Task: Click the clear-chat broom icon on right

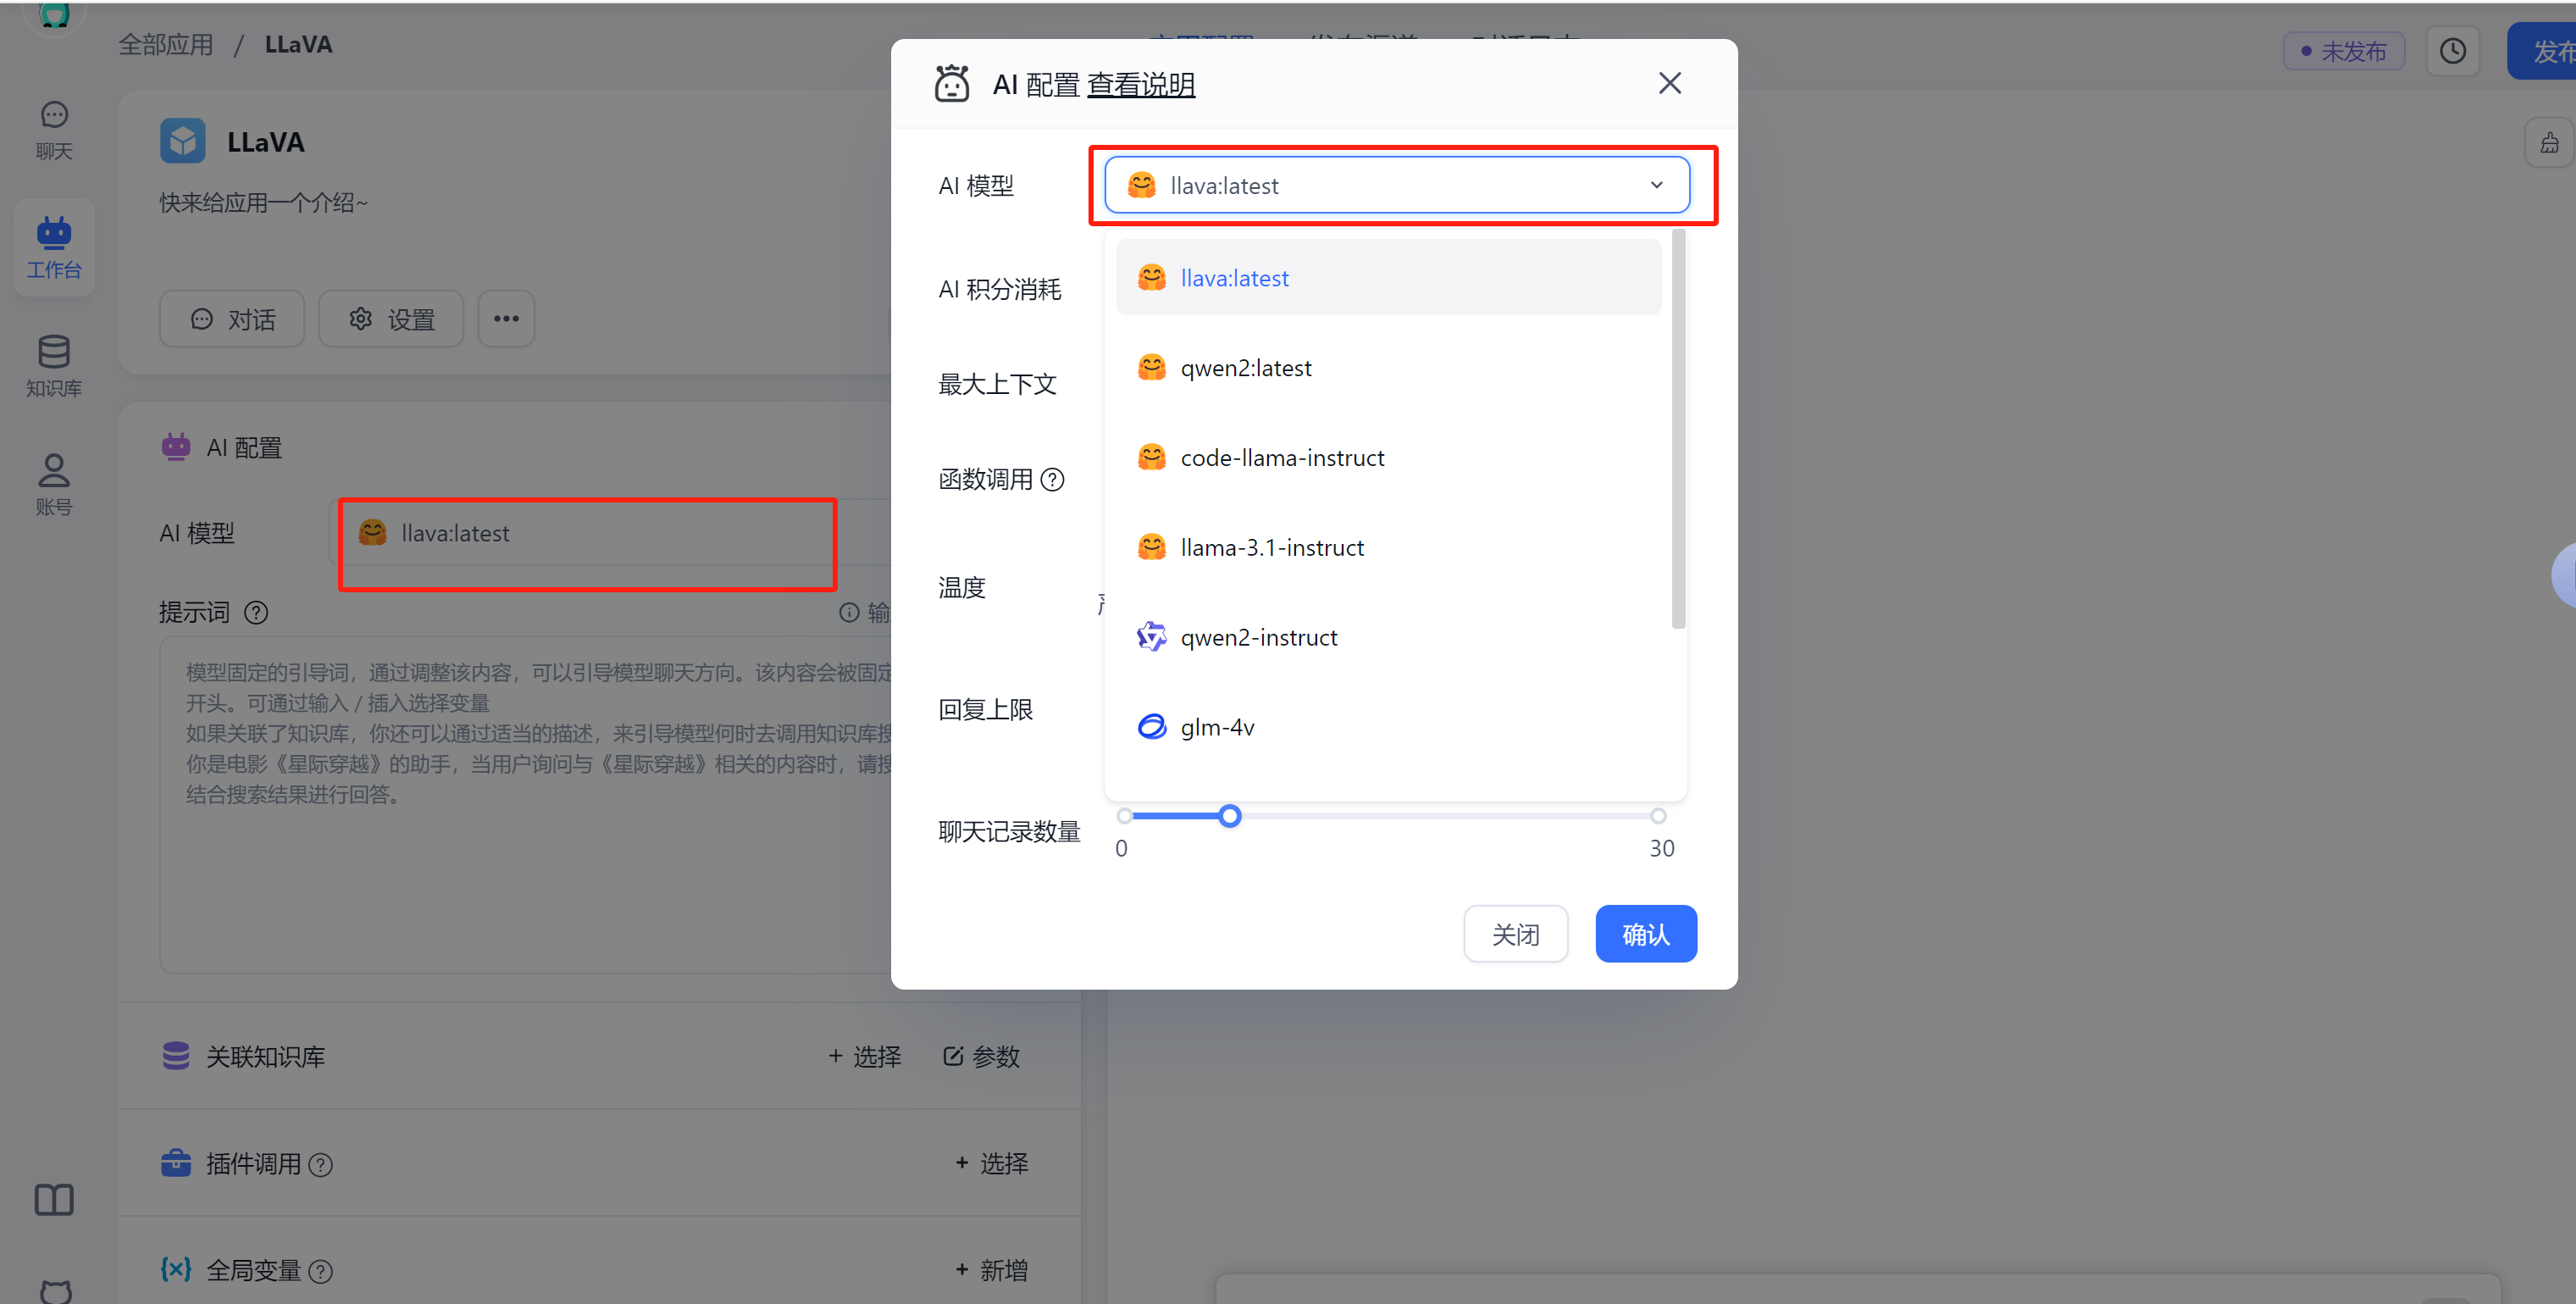Action: point(2549,143)
